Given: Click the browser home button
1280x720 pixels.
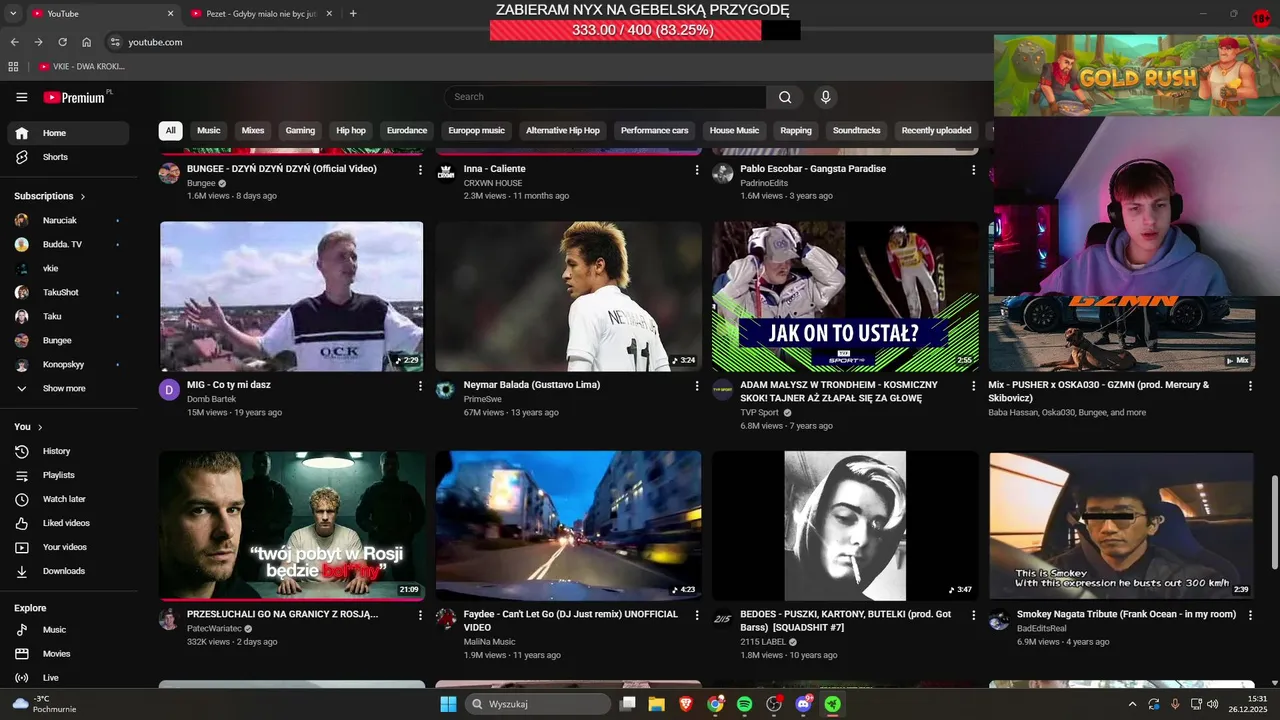Looking at the screenshot, I should pos(87,42).
